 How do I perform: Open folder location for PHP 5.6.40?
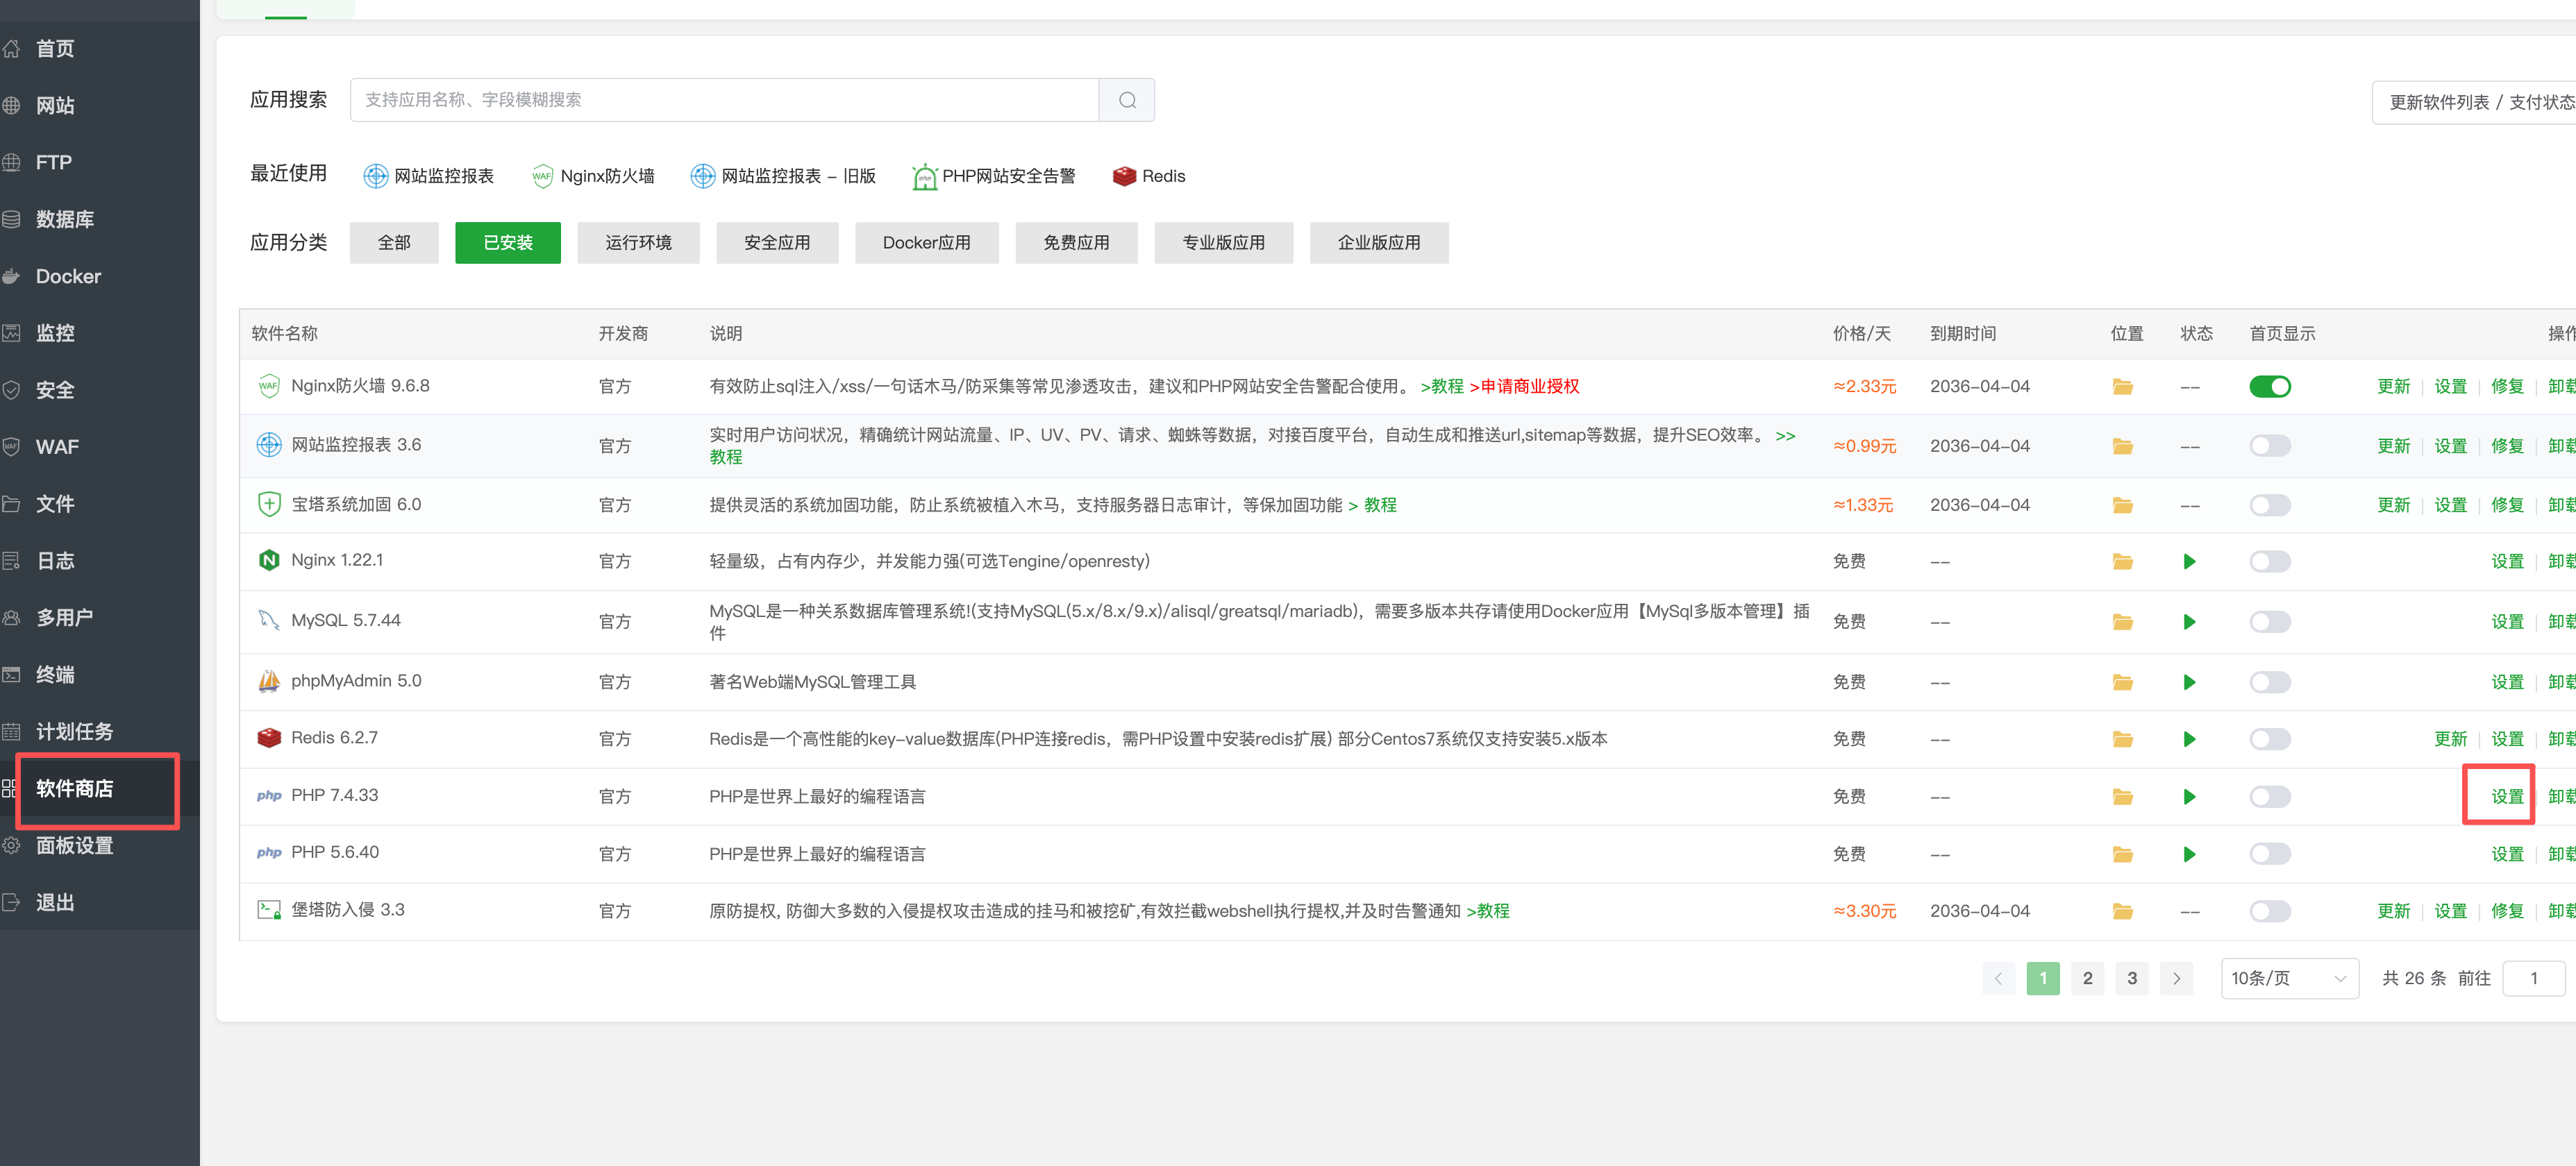tap(2122, 854)
